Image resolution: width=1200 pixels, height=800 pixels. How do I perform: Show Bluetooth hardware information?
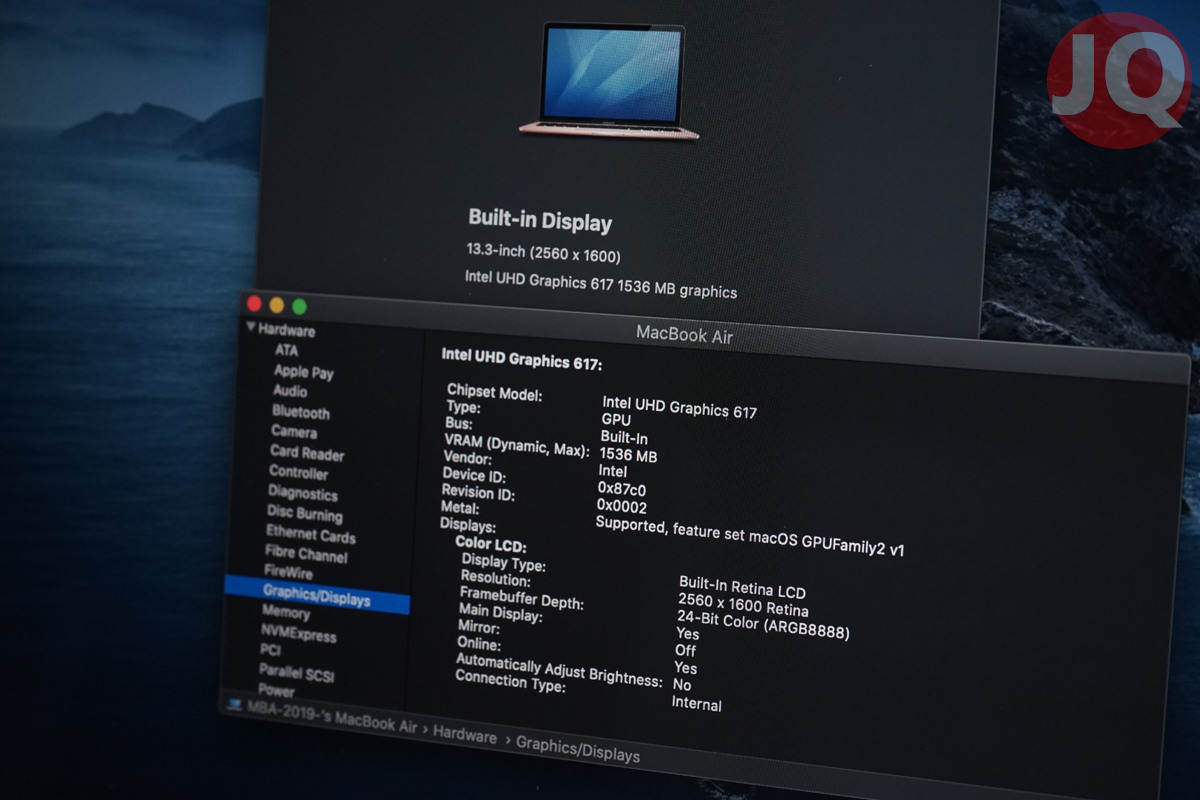[301, 412]
